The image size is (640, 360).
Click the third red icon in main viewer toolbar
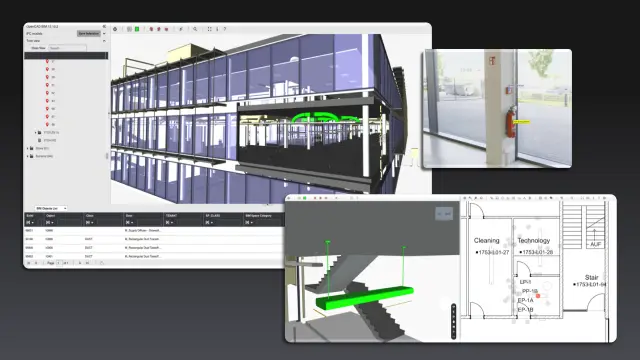[166, 29]
